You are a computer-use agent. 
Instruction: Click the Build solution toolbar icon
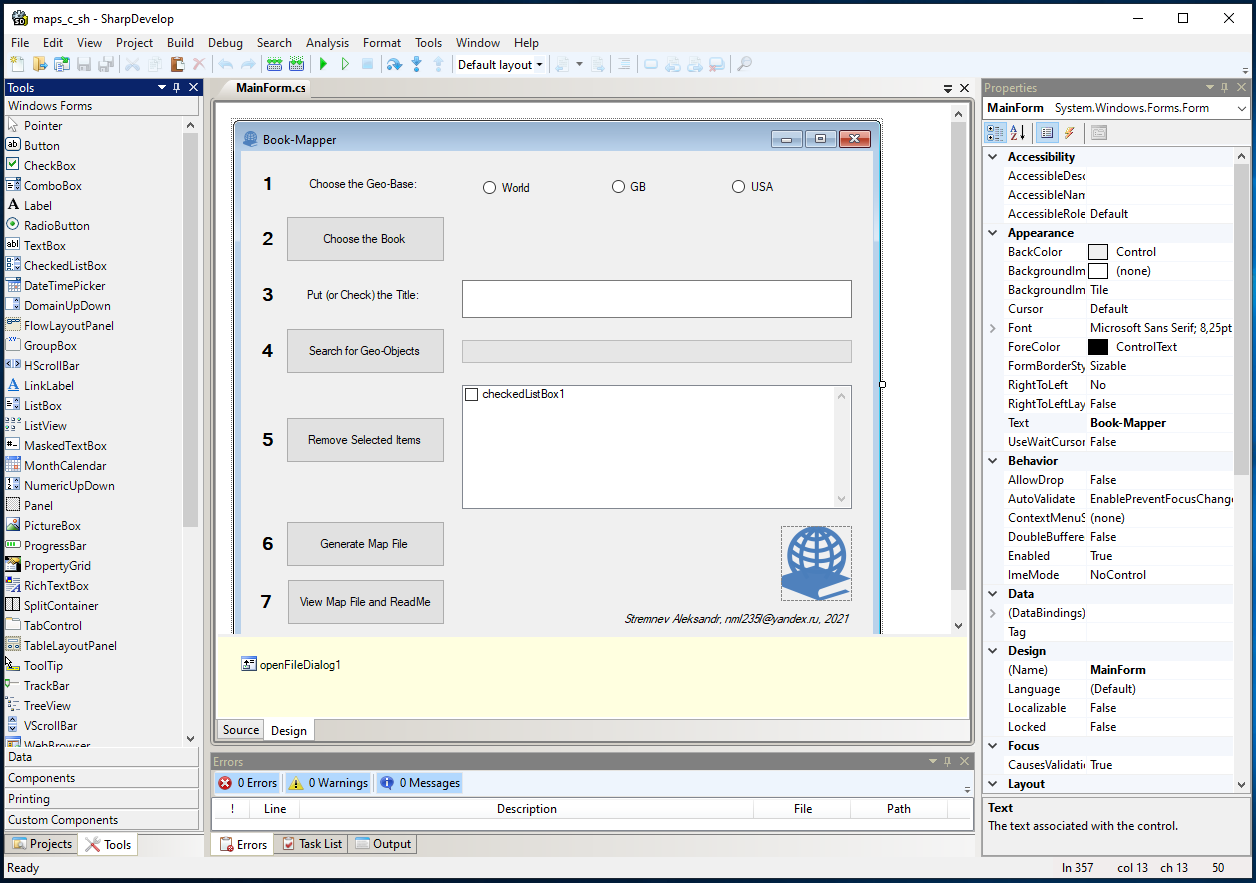pos(274,64)
